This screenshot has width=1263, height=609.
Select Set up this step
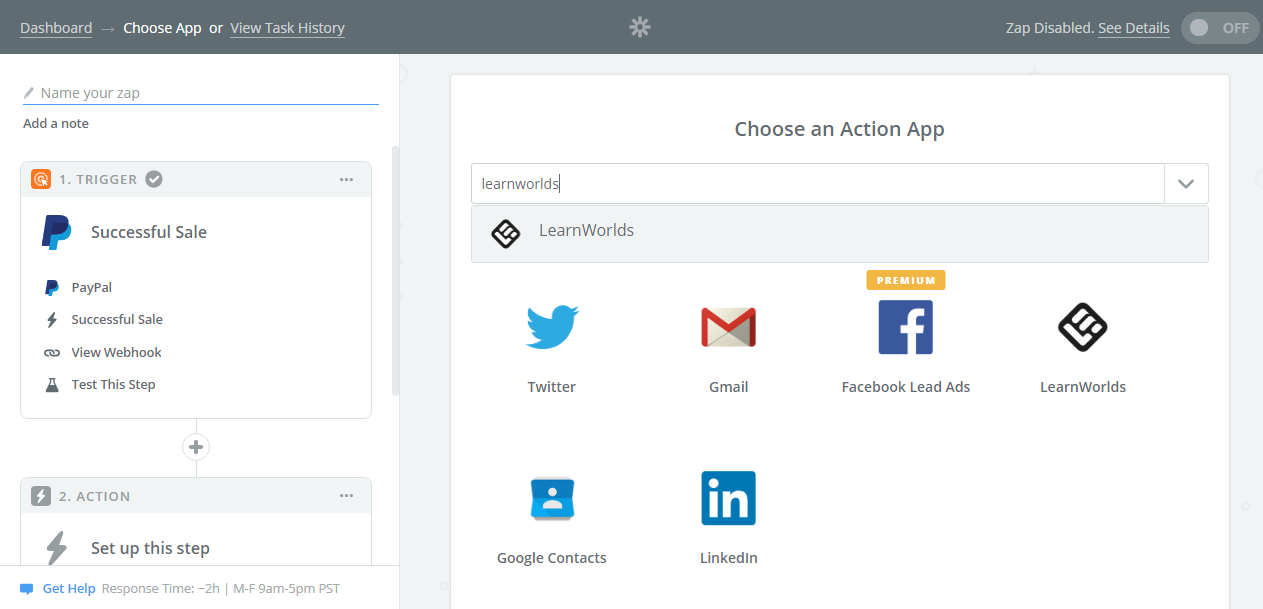150,548
